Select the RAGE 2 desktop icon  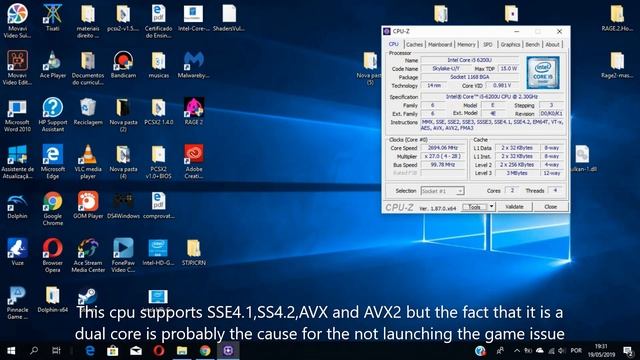[193, 111]
